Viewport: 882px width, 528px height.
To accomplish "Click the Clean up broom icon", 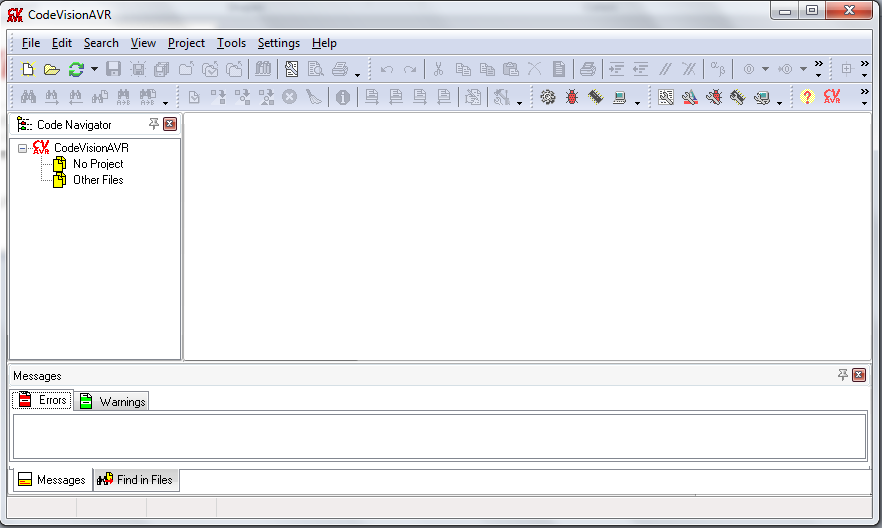I will tap(313, 97).
